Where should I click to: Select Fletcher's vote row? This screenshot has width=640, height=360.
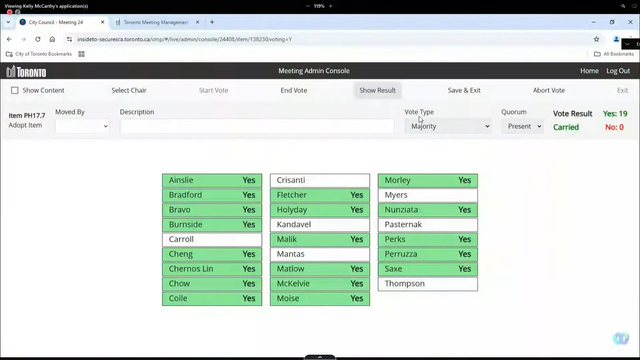(320, 195)
